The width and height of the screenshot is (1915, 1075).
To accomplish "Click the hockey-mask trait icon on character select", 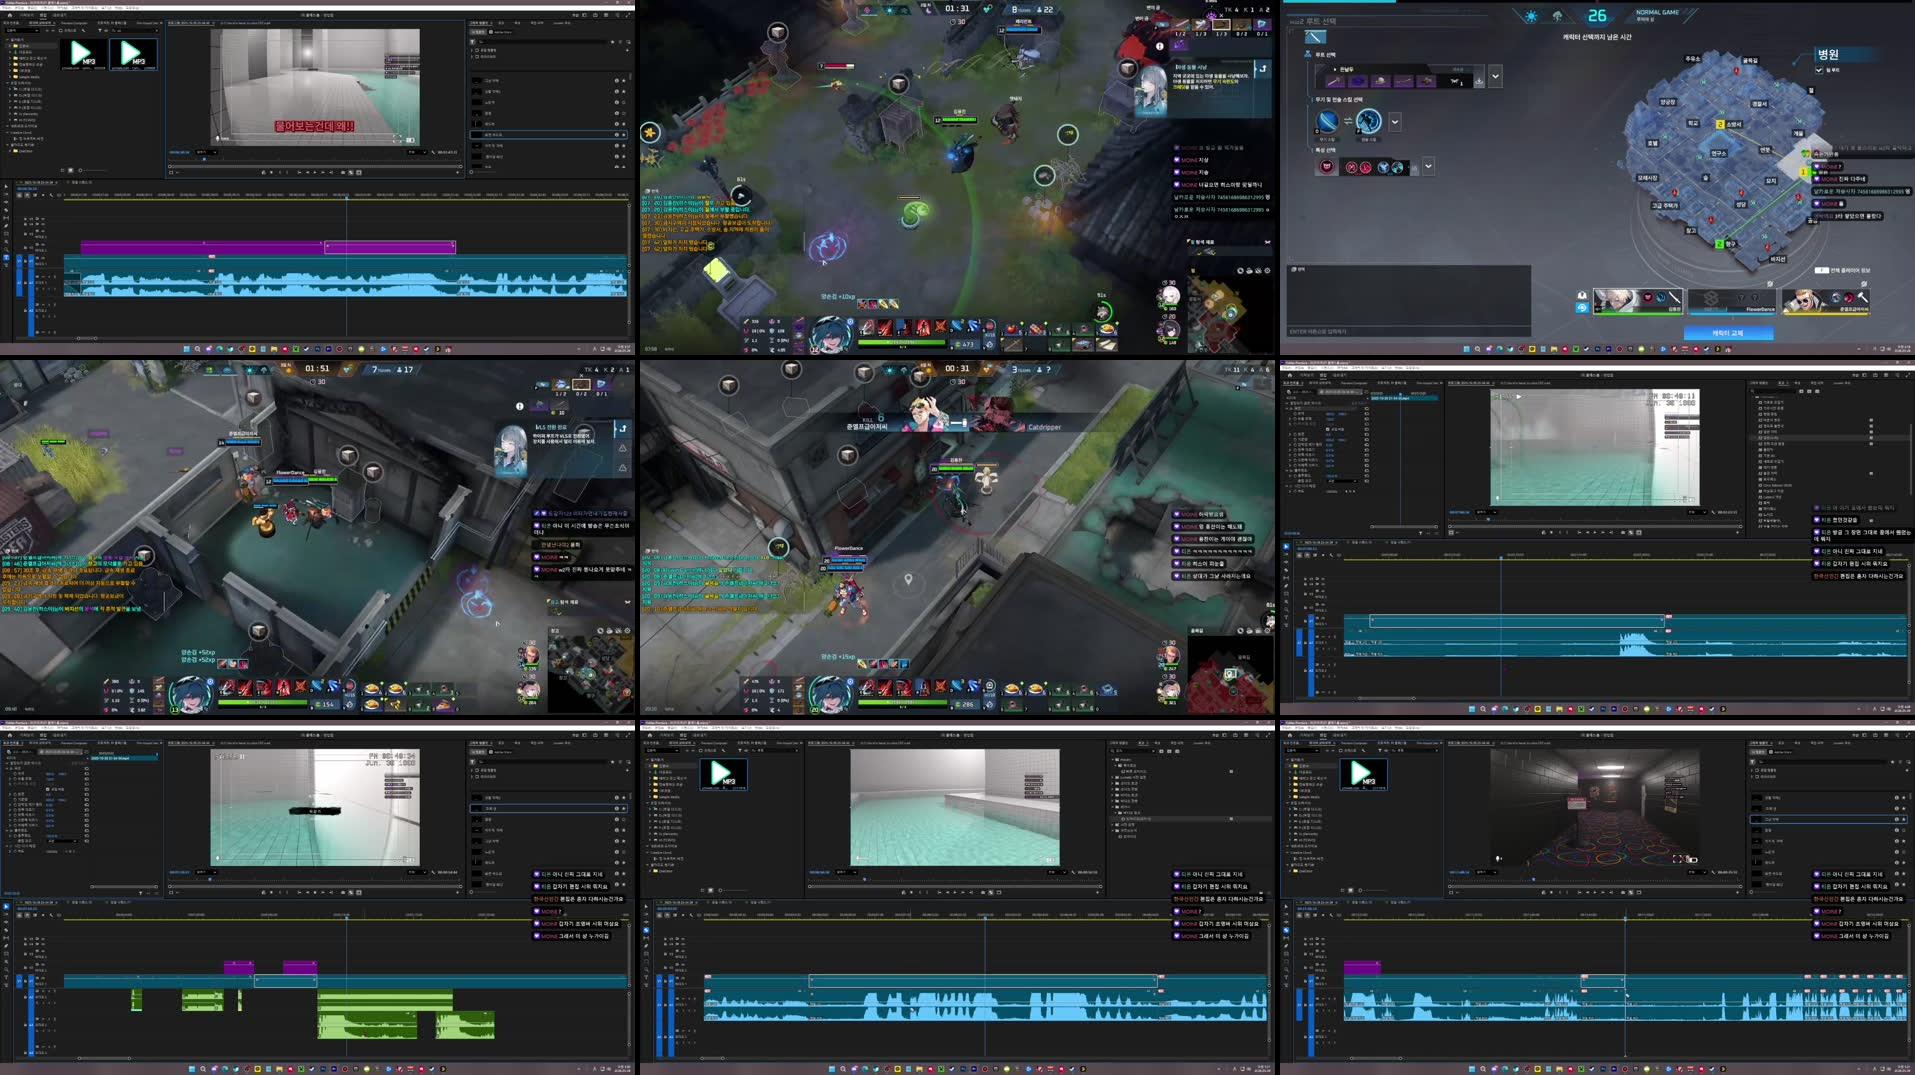I will point(1327,167).
